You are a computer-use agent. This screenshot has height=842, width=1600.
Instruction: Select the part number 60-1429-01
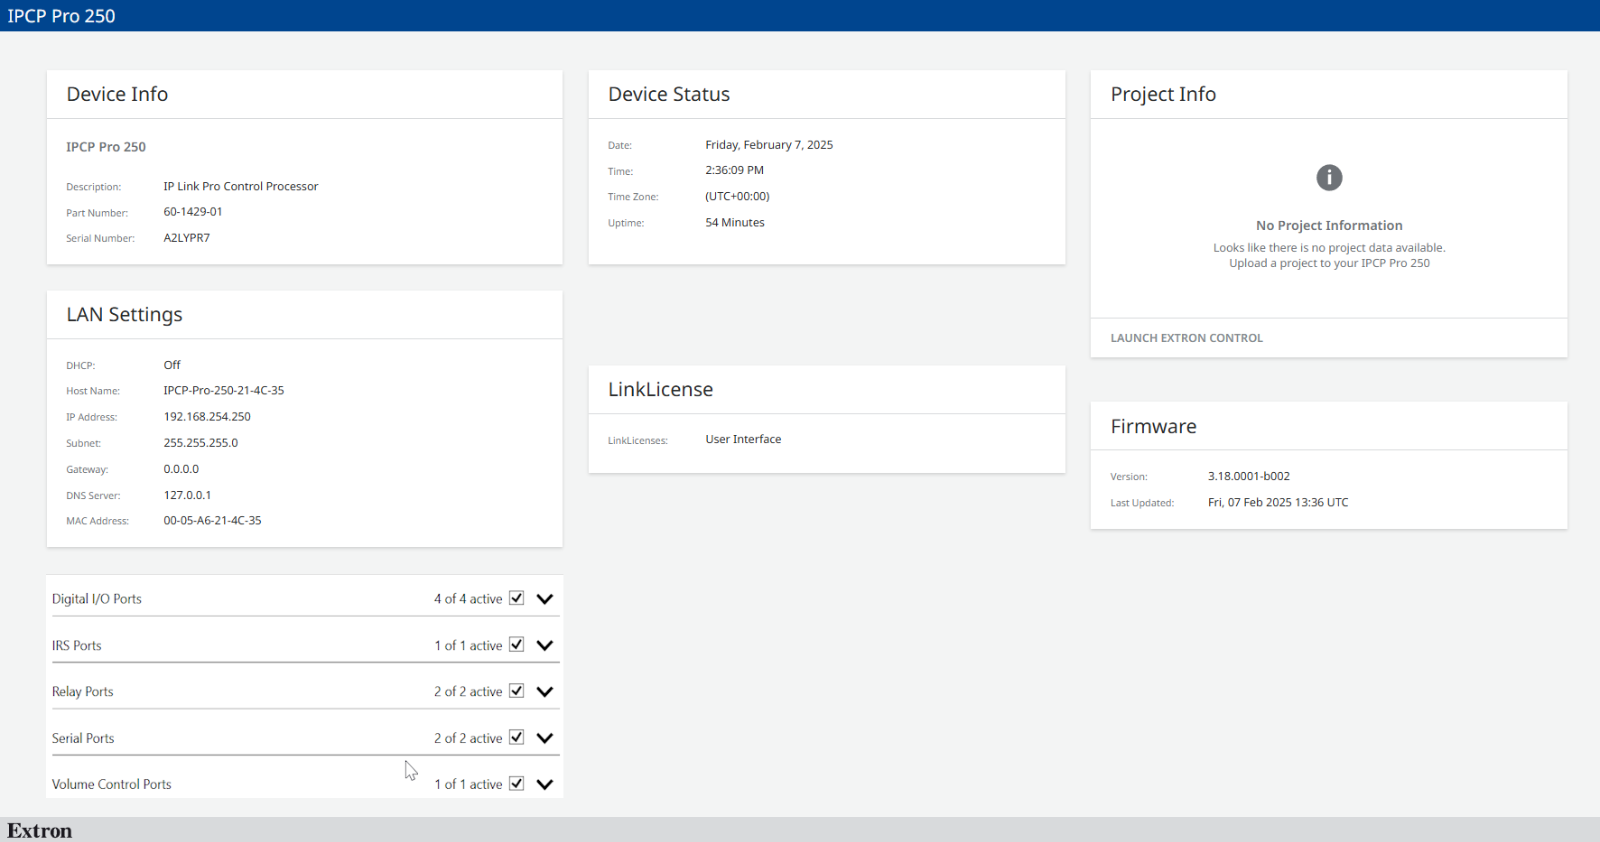pos(193,212)
